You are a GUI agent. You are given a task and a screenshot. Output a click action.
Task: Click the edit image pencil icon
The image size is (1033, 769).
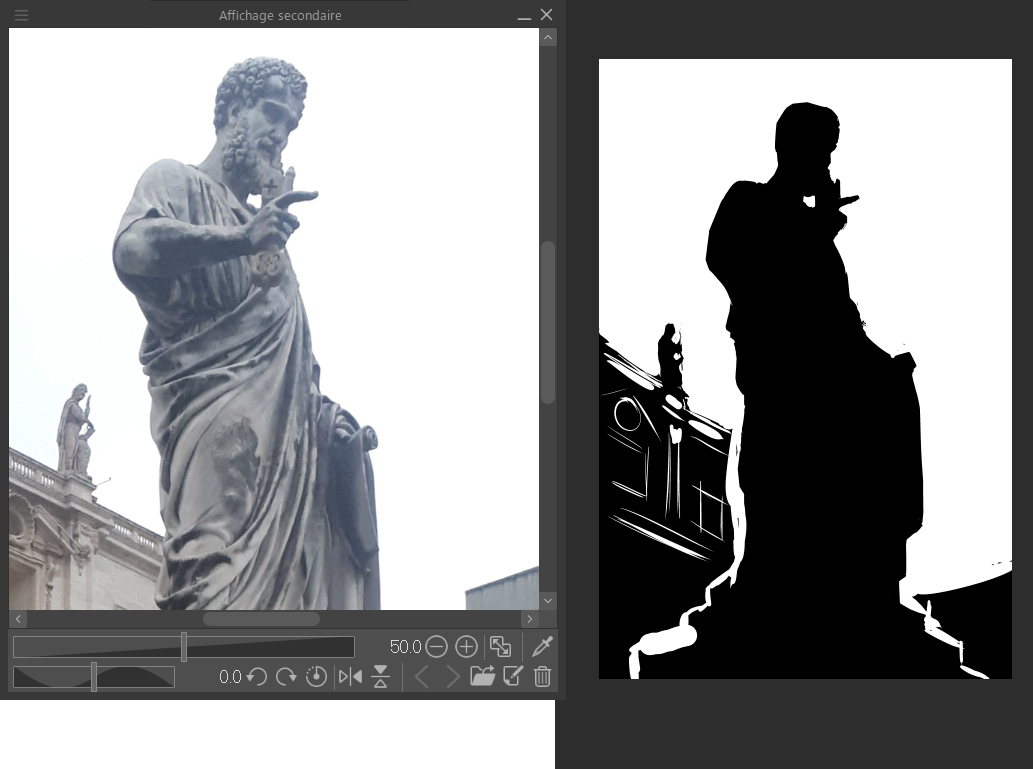513,677
